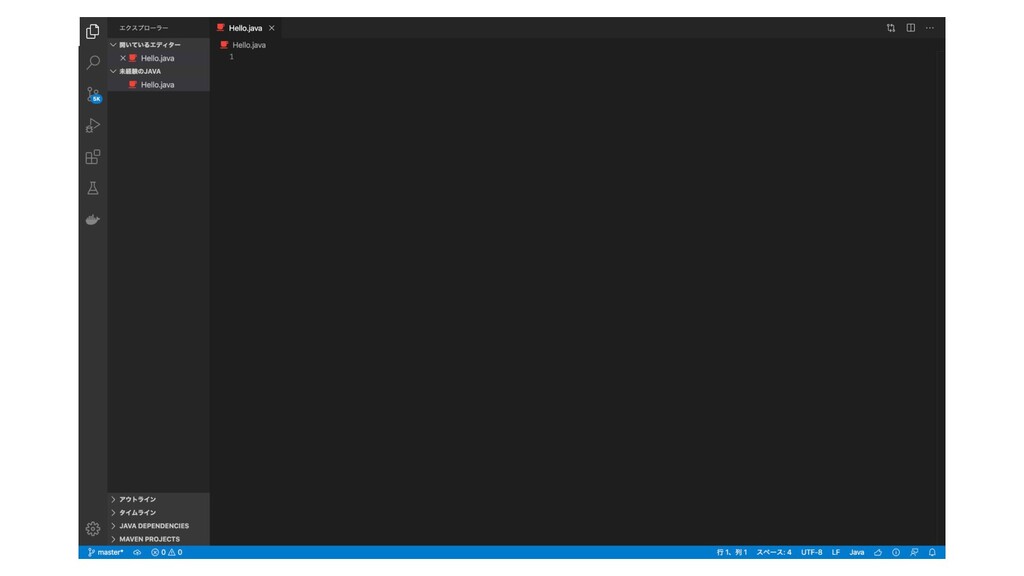
Task: Click the 行 1, 列 1 cursor position
Action: point(731,552)
